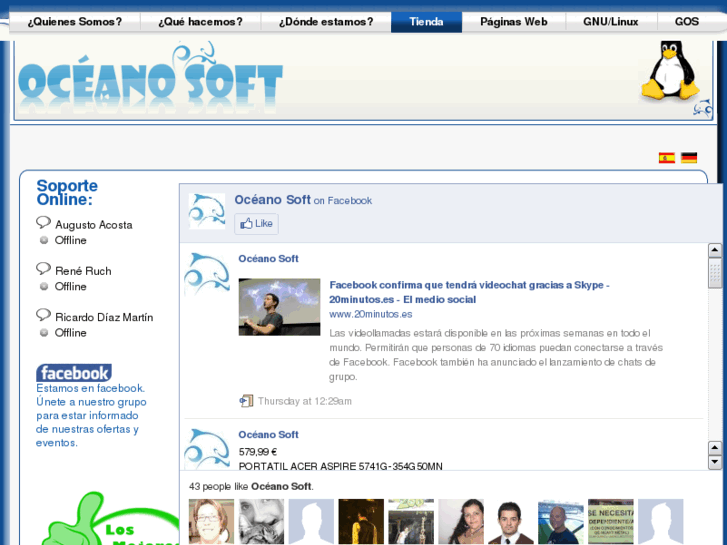The width and height of the screenshot is (727, 545).
Task: Open the 'SE NECESITA' sign fan photo
Action: 611,521
